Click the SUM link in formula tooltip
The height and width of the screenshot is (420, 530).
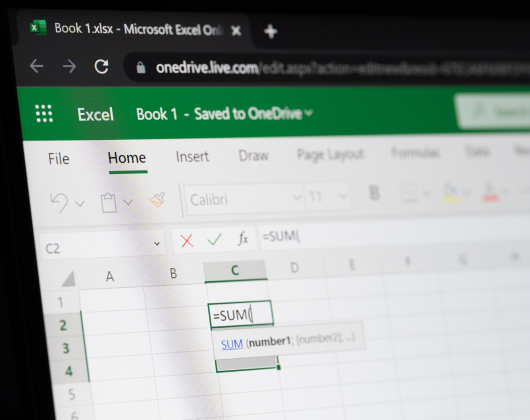click(x=232, y=345)
